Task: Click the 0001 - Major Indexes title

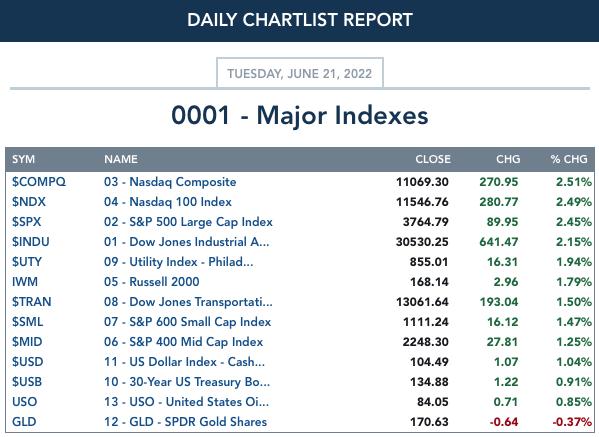Action: [300, 115]
